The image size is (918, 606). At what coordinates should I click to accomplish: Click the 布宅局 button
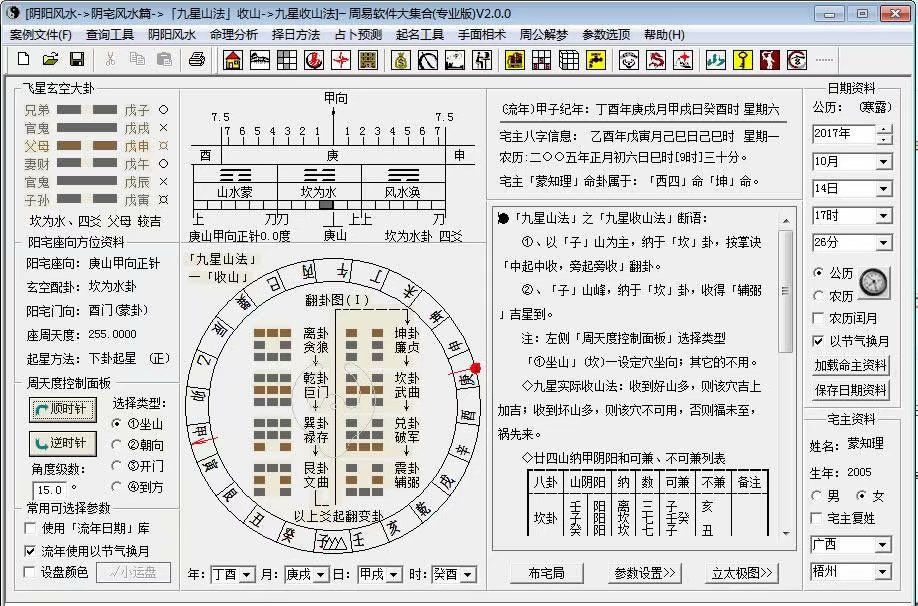(x=546, y=573)
